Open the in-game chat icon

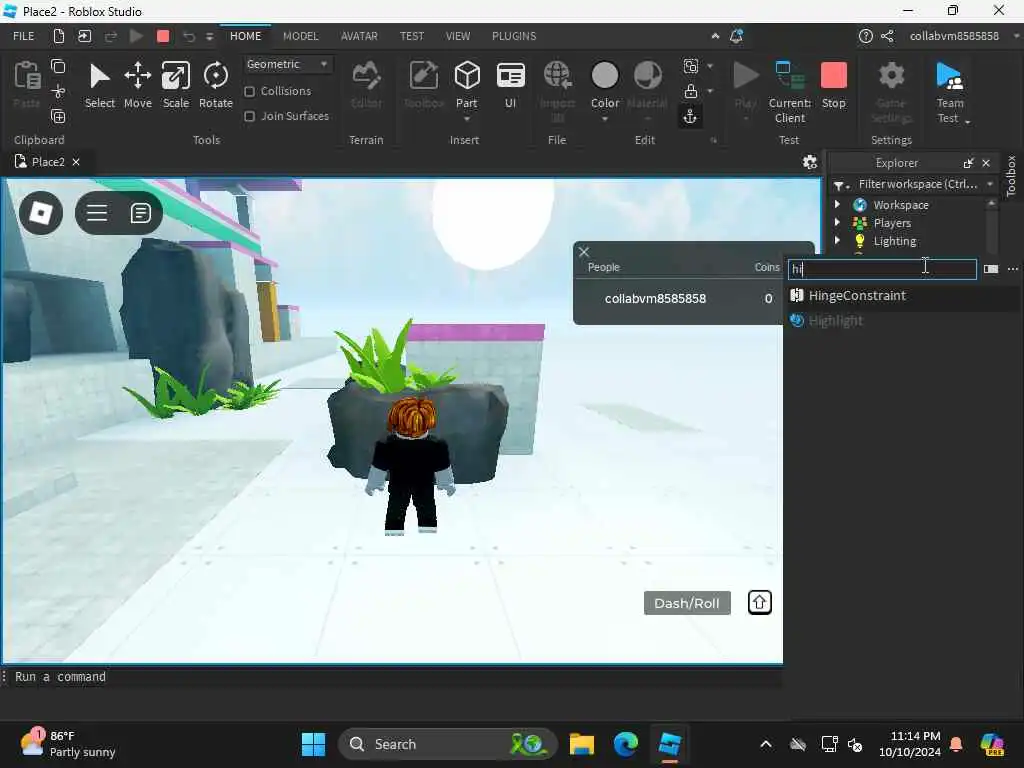point(140,213)
